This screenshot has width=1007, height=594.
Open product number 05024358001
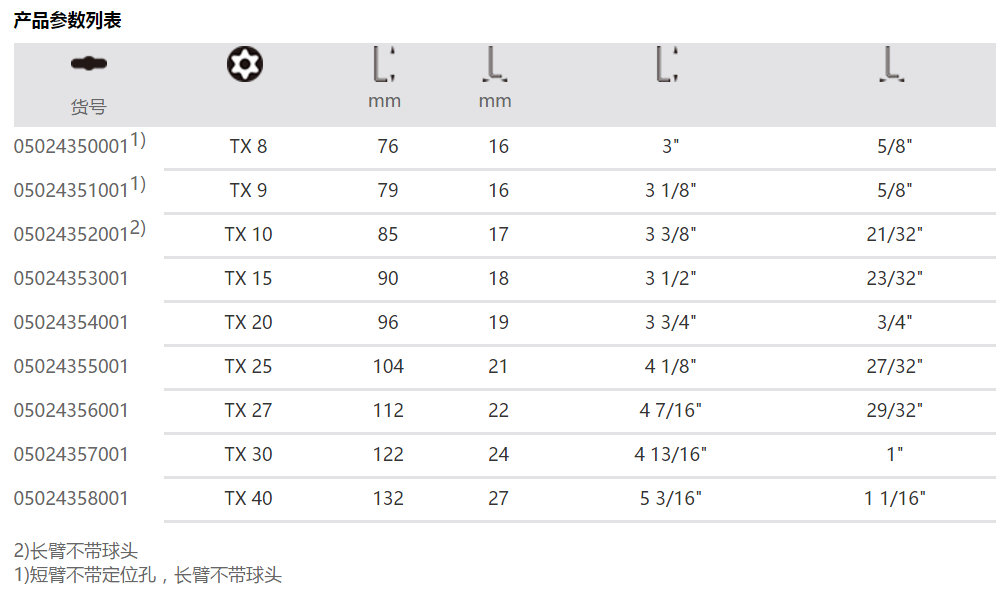point(71,499)
